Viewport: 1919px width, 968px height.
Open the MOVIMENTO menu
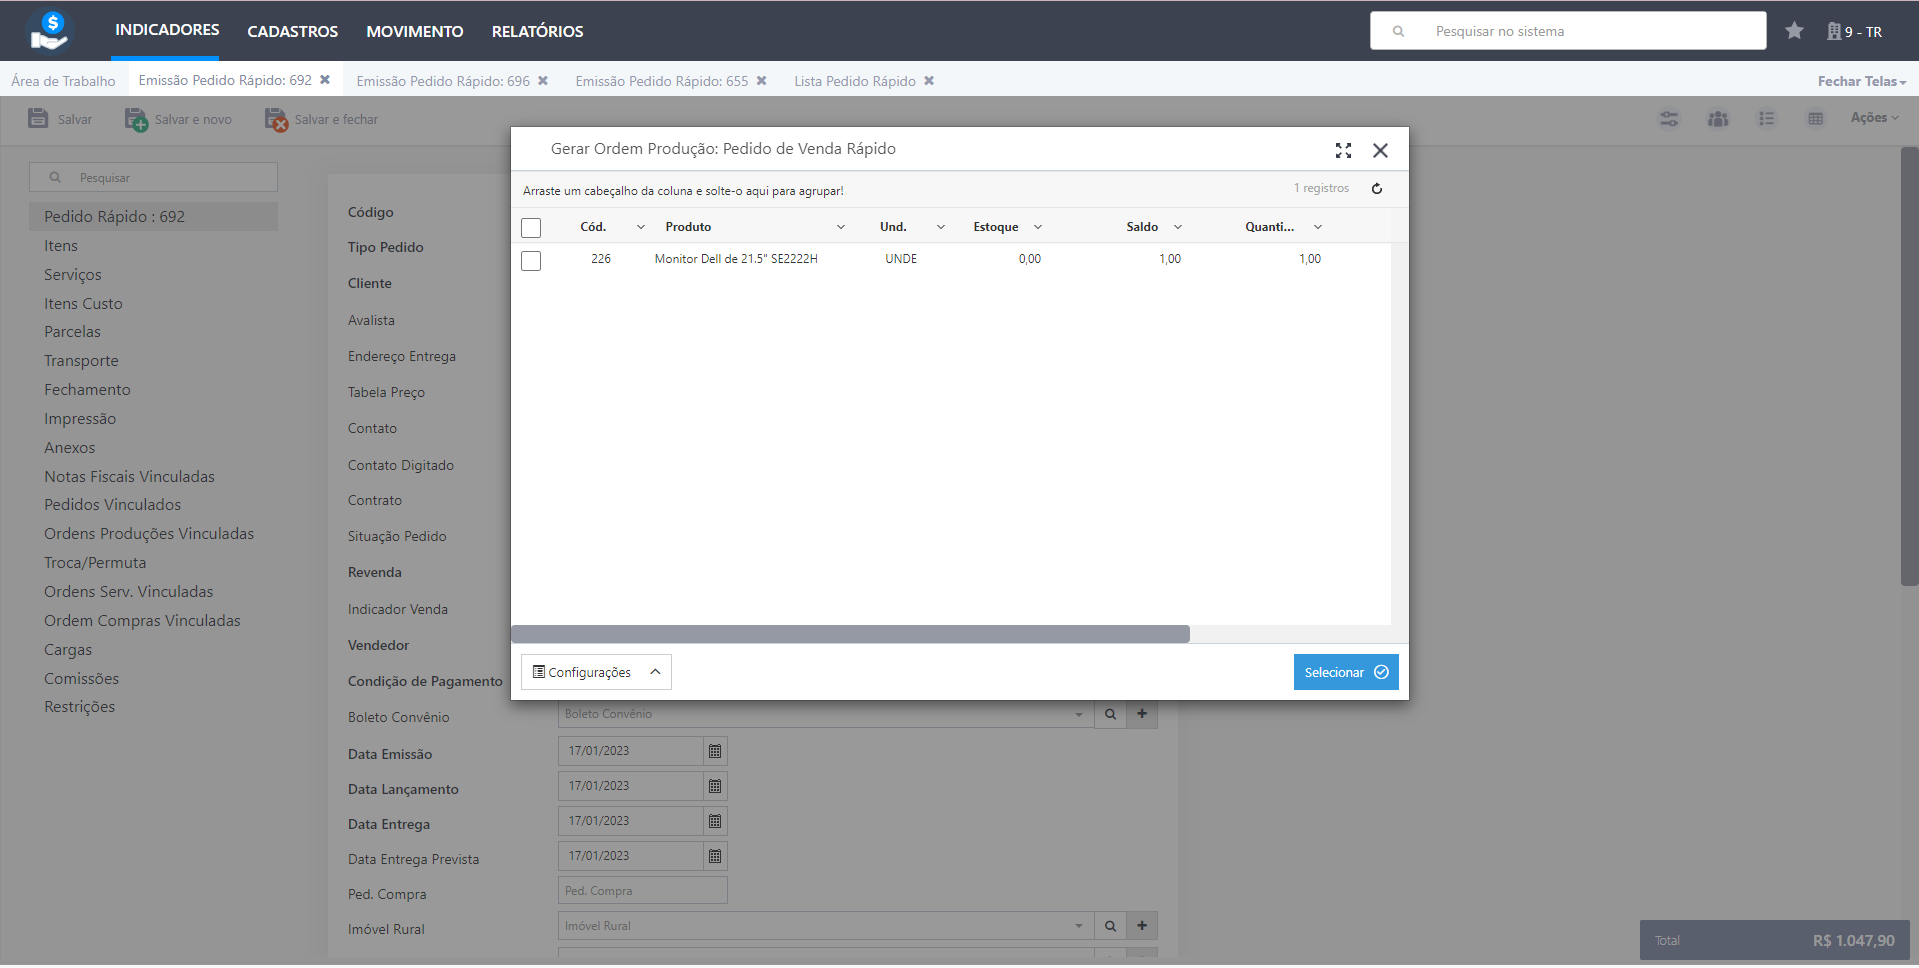(415, 31)
